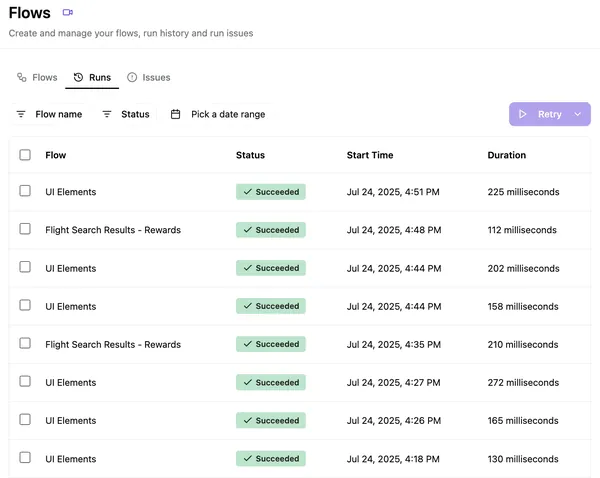Check the UI Elements run at 4:27 PM
Image resolution: width=600 pixels, height=478 pixels.
25,381
